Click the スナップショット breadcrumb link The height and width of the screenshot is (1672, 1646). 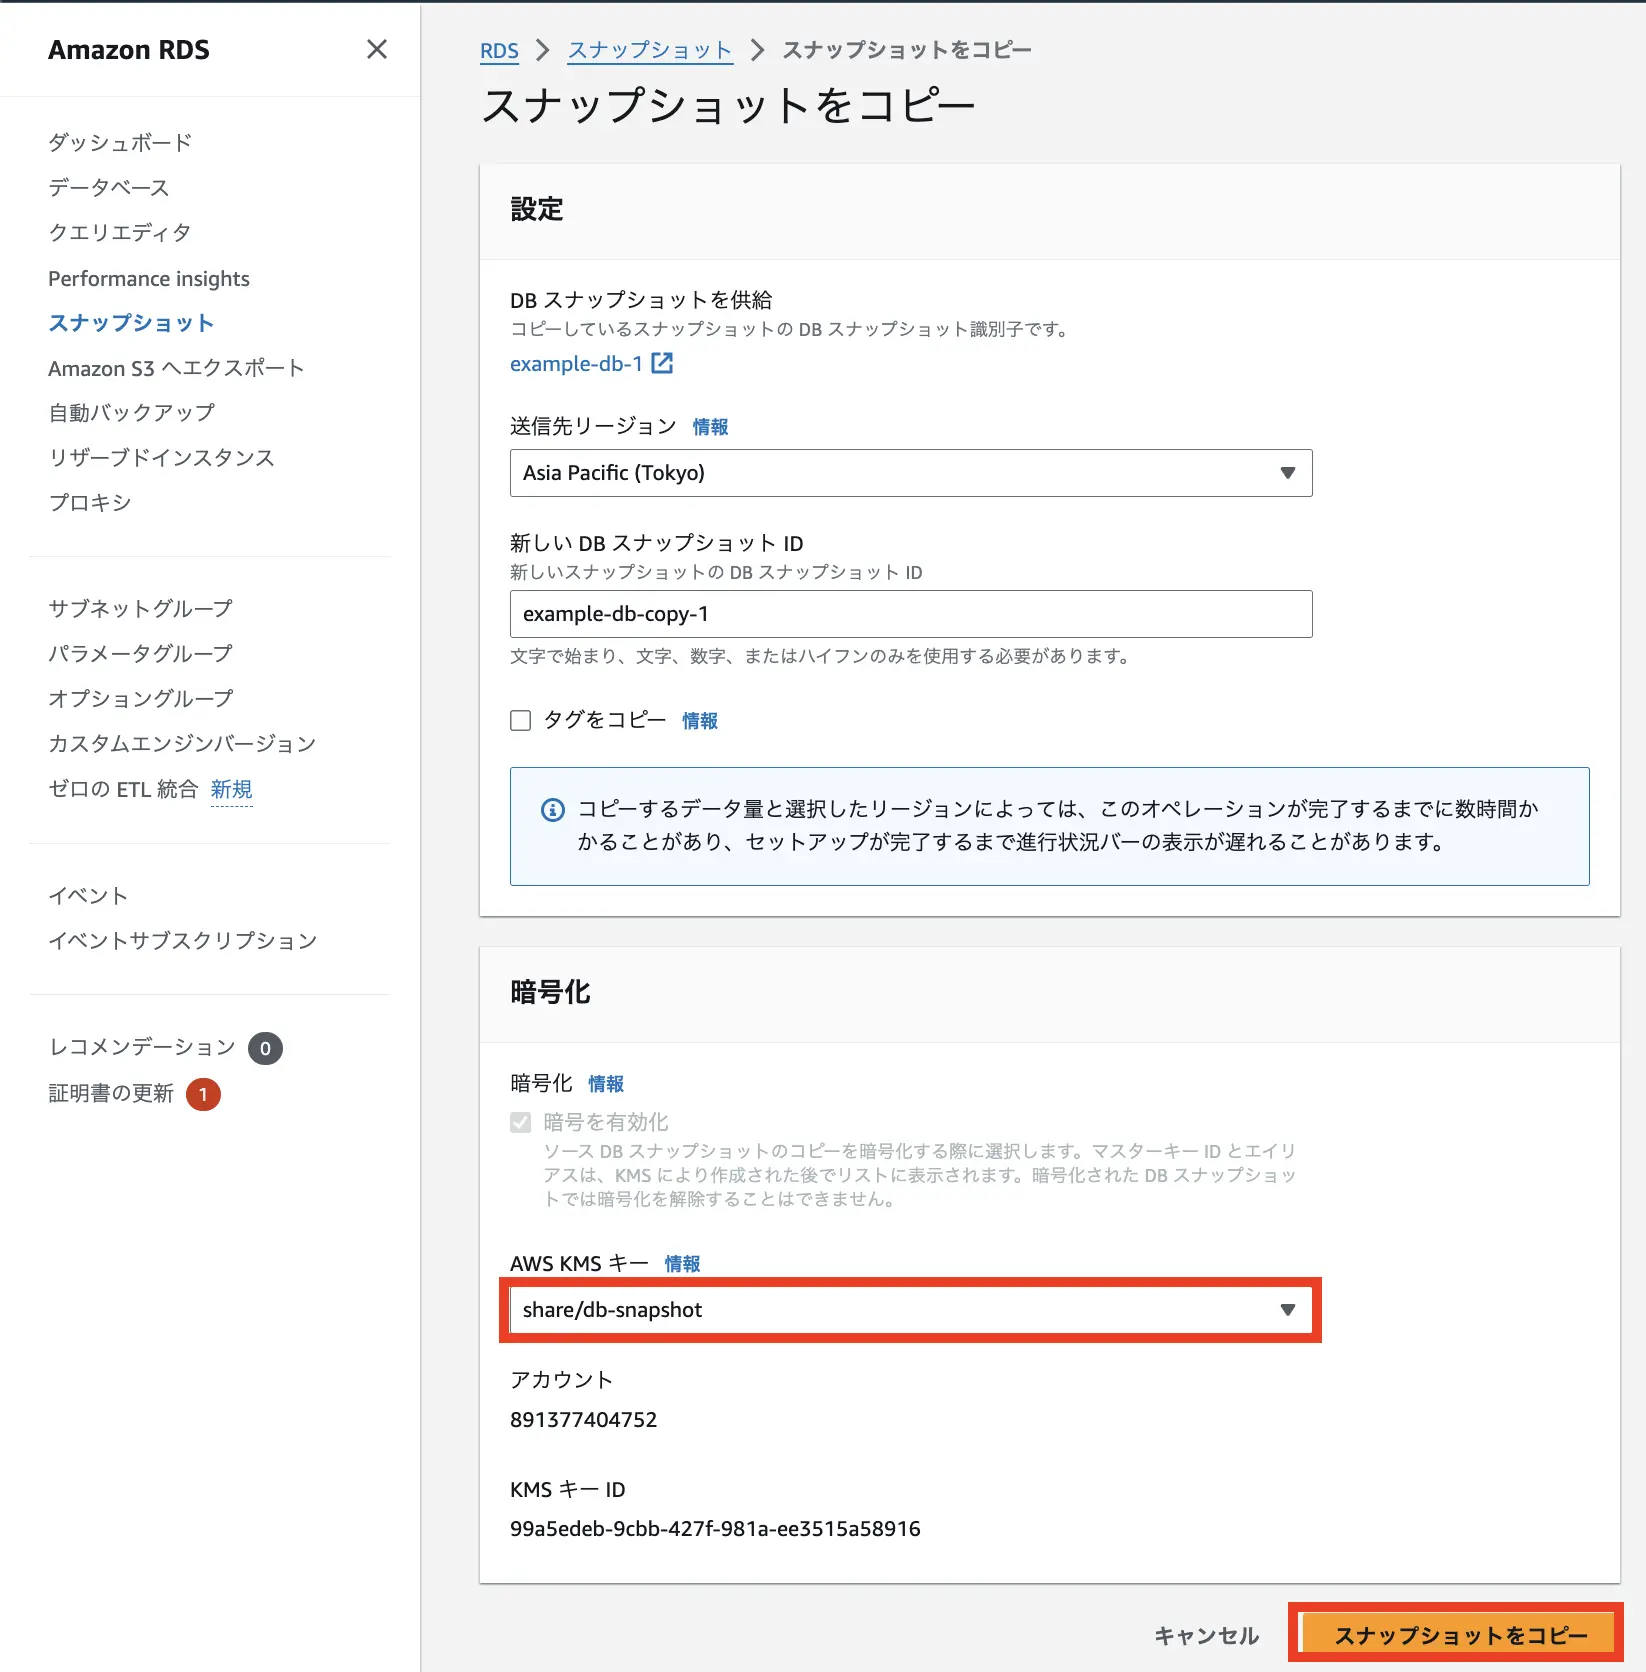[649, 50]
